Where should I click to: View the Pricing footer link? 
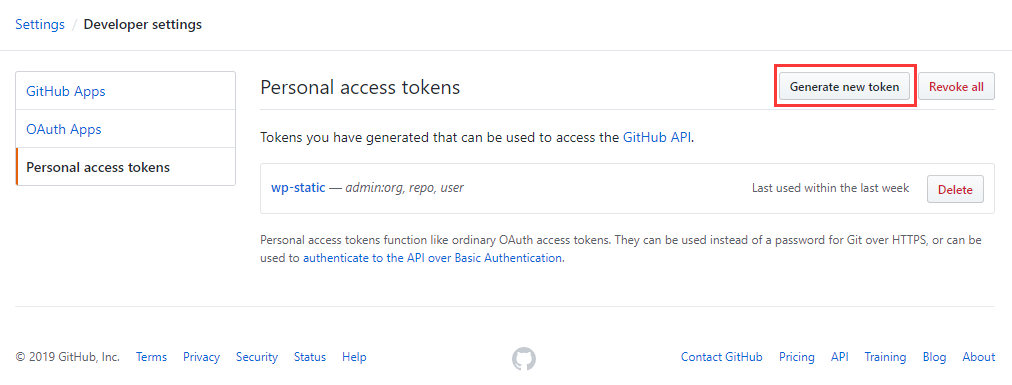796,357
